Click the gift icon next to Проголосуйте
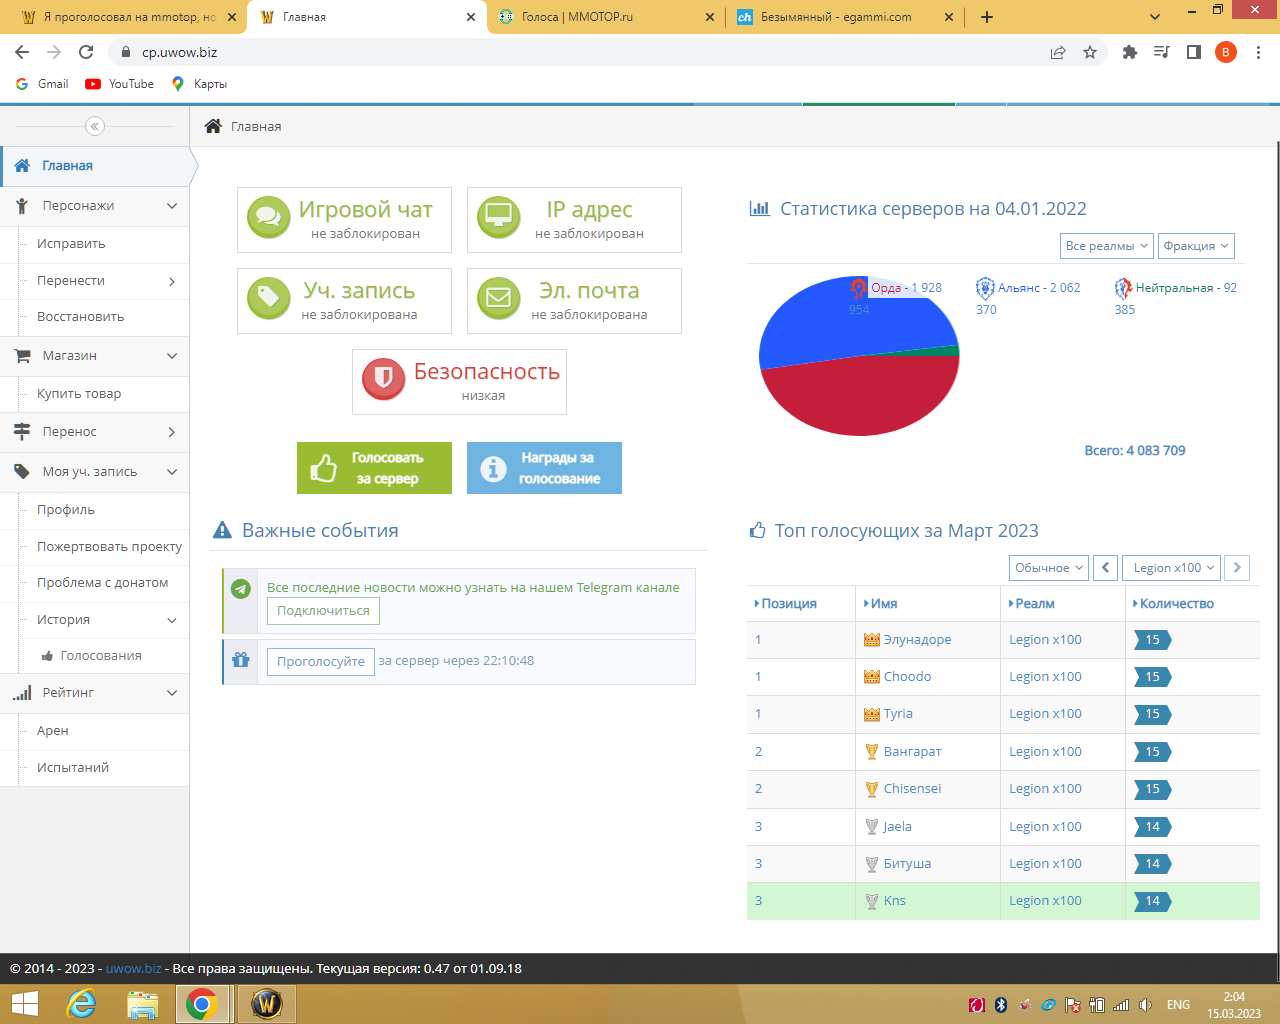The height and width of the screenshot is (1024, 1280). 241,660
